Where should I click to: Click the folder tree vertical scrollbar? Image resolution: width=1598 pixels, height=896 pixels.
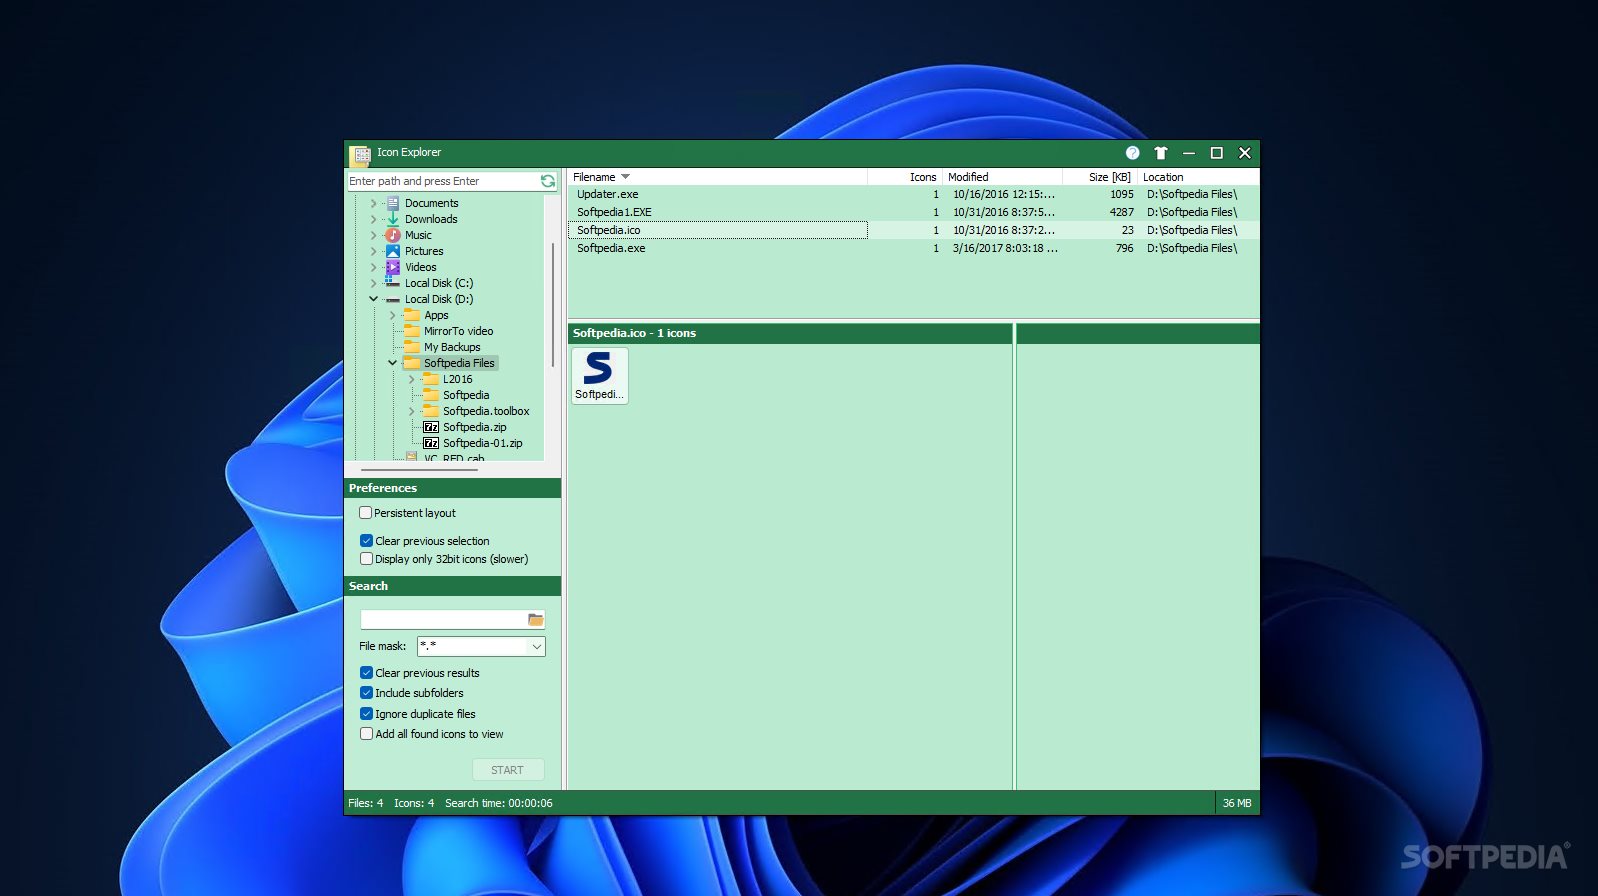click(x=553, y=304)
